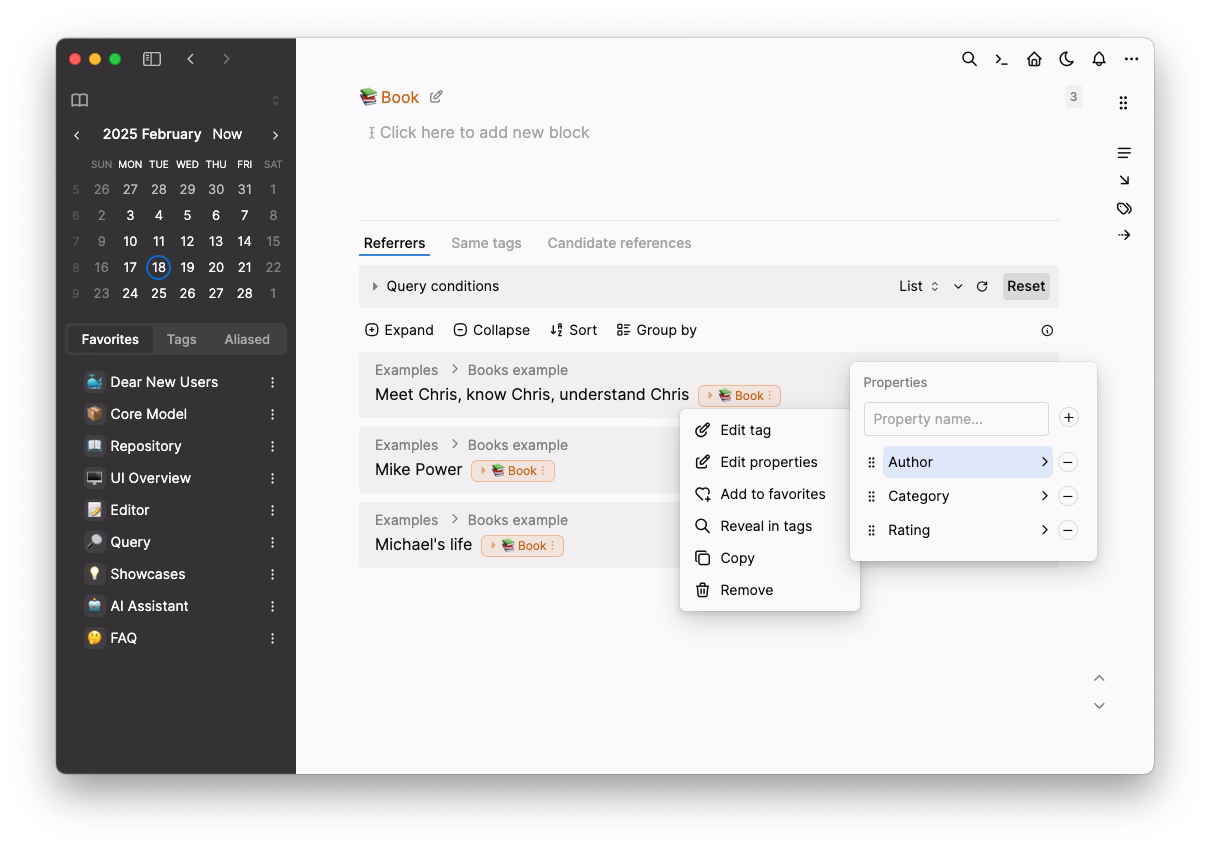Viewport: 1210px width, 848px height.
Task: Open the Tags sidebar tab
Action: [181, 339]
